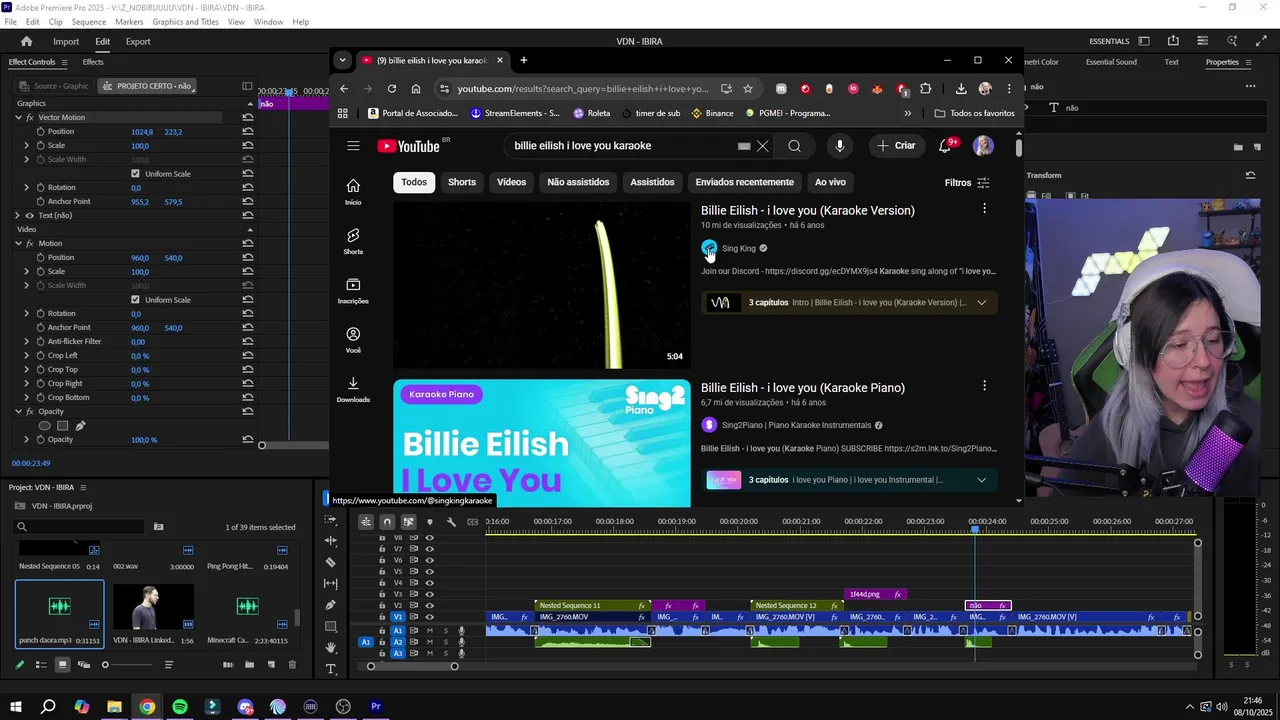This screenshot has height=720, width=1280.
Task: Open Sort Icons menu in Project panel
Action: 168,665
